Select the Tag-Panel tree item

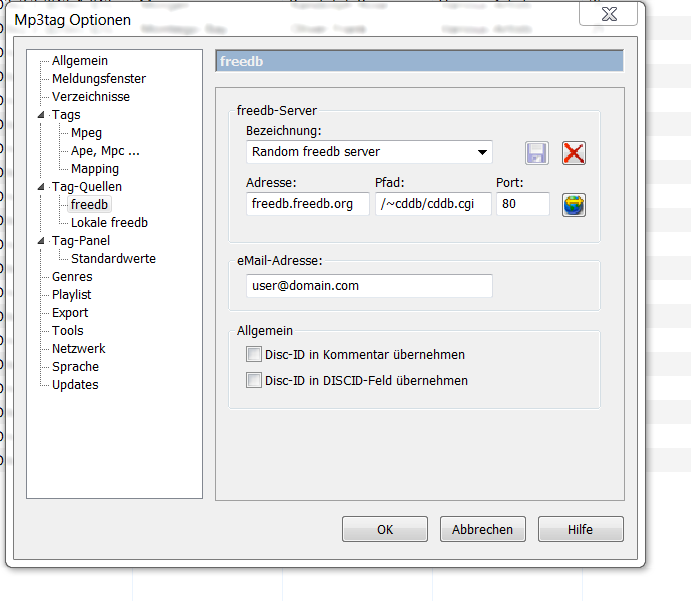point(81,241)
